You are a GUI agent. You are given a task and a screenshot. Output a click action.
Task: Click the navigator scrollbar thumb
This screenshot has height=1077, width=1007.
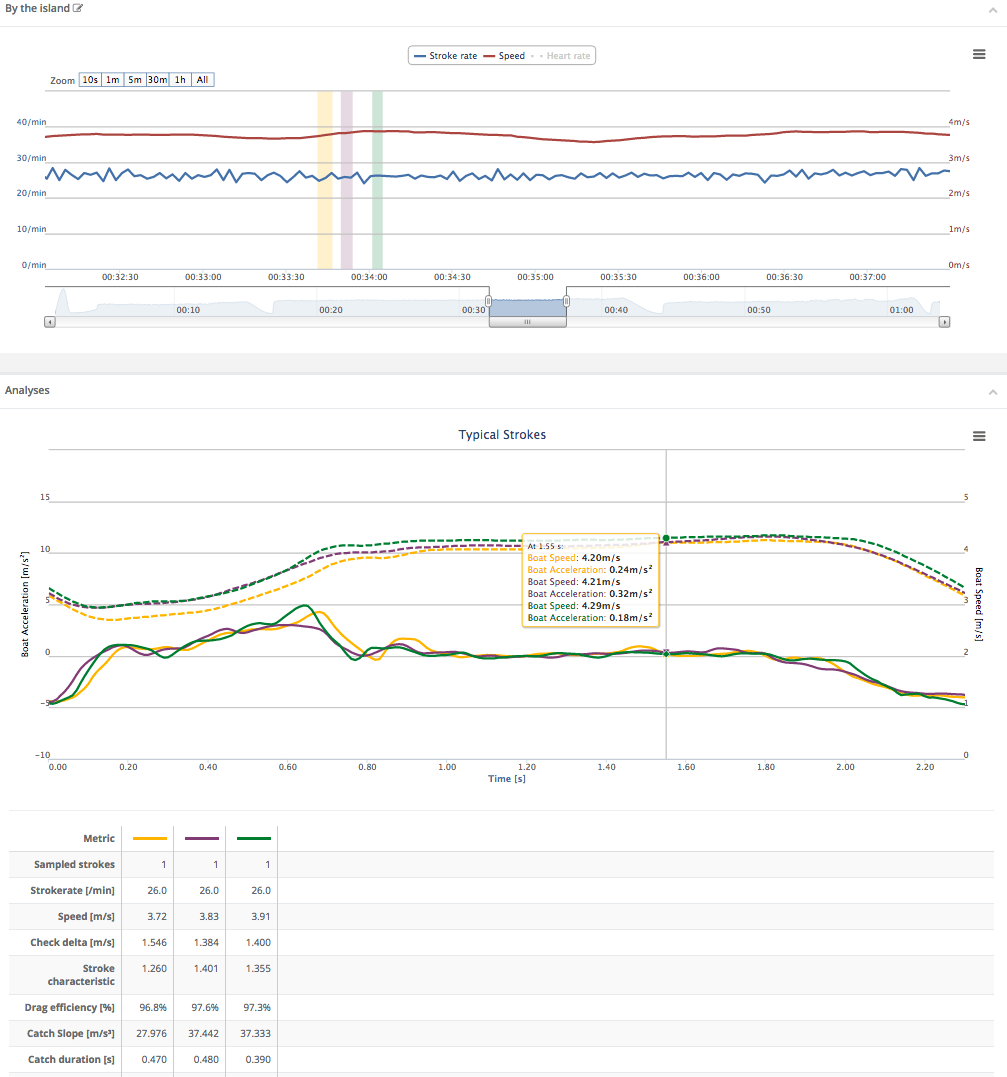point(528,322)
